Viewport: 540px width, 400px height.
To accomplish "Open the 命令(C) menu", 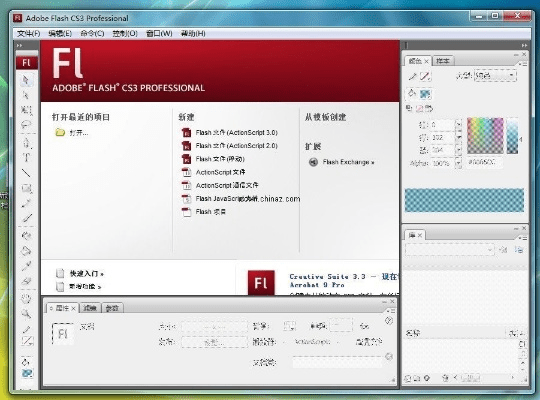I will (92, 33).
